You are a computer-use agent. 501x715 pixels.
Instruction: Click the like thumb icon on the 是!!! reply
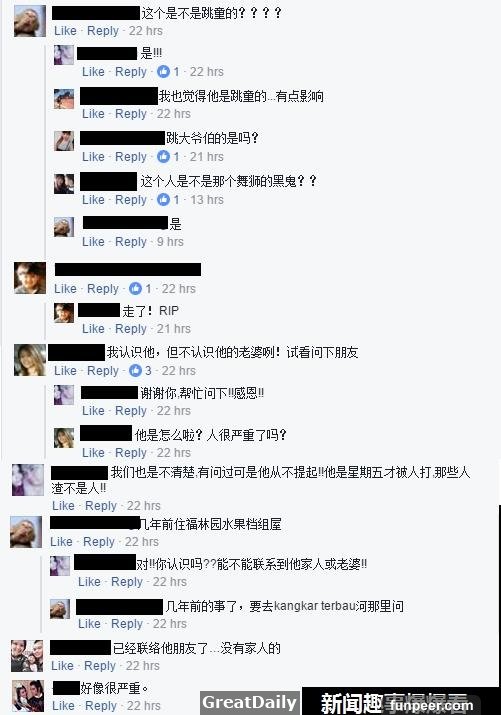163,72
